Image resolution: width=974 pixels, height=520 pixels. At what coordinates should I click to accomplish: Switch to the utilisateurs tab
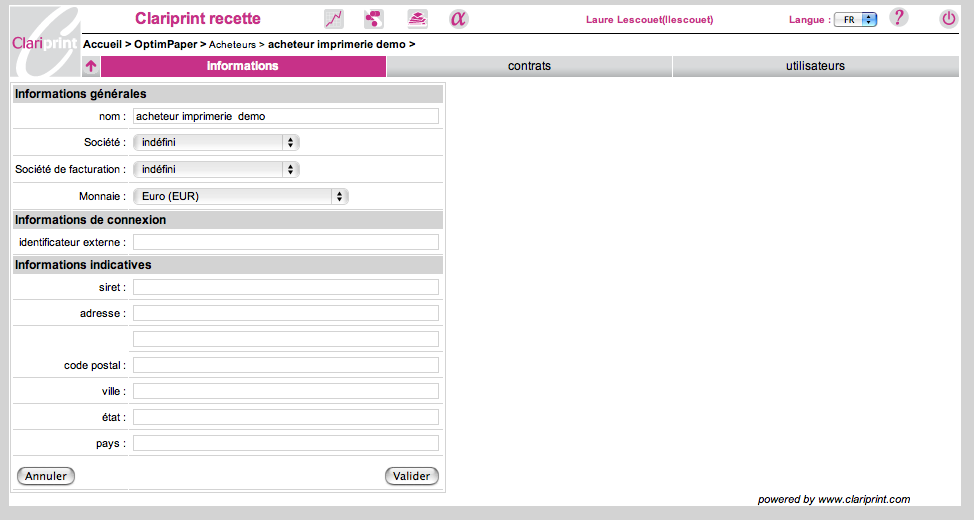[x=815, y=67]
